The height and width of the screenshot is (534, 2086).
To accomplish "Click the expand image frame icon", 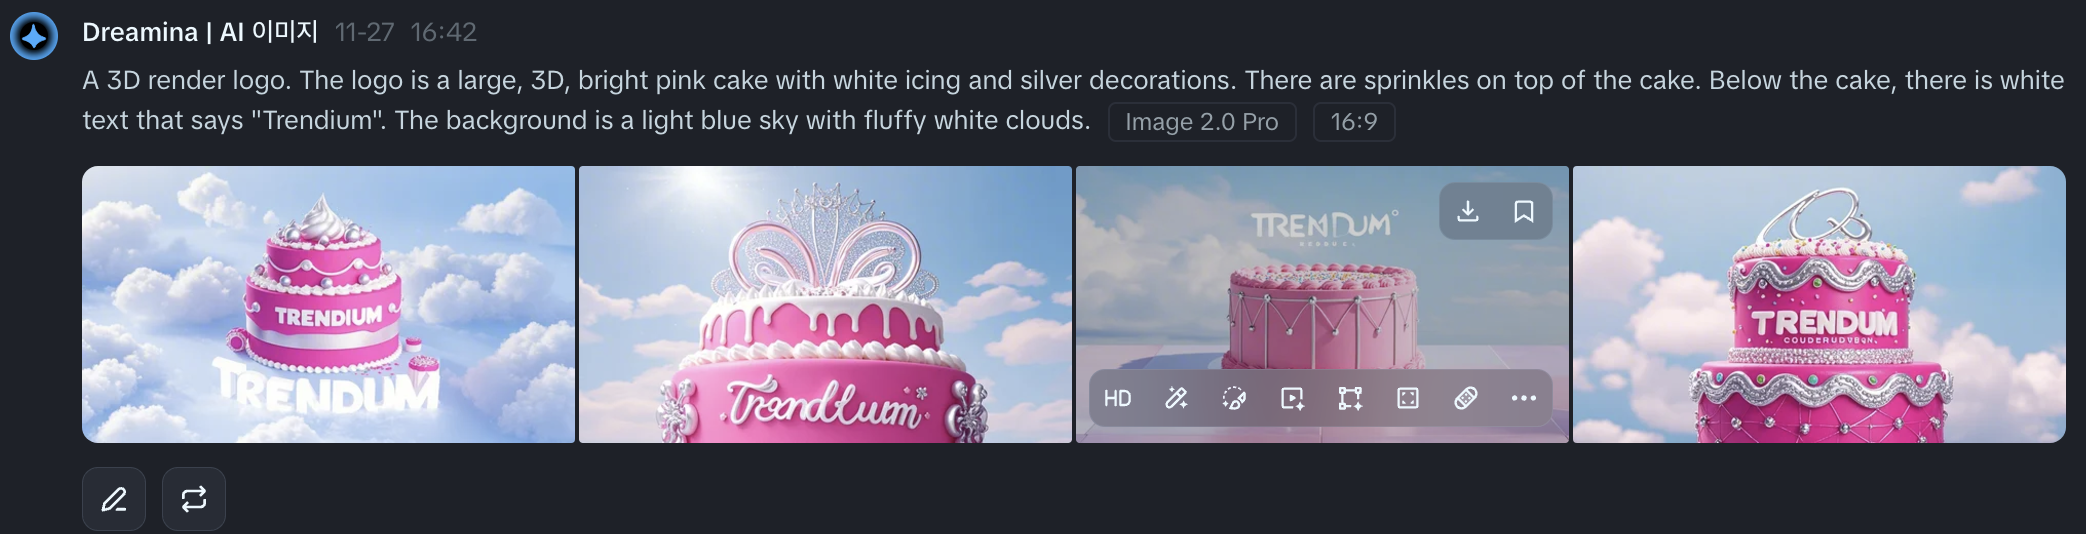I will pyautogui.click(x=1408, y=399).
